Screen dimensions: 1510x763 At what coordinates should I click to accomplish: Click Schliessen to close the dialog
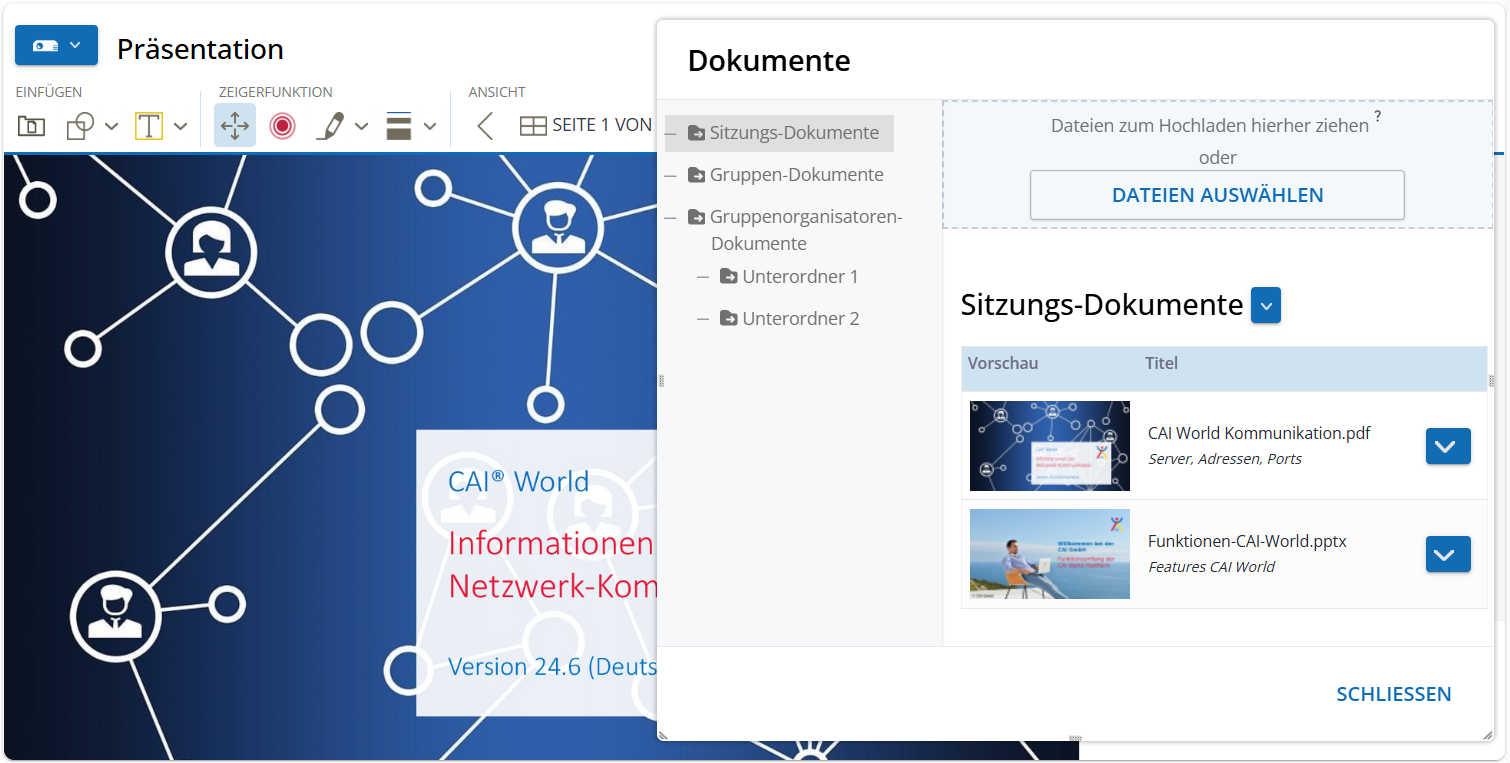coord(1393,694)
